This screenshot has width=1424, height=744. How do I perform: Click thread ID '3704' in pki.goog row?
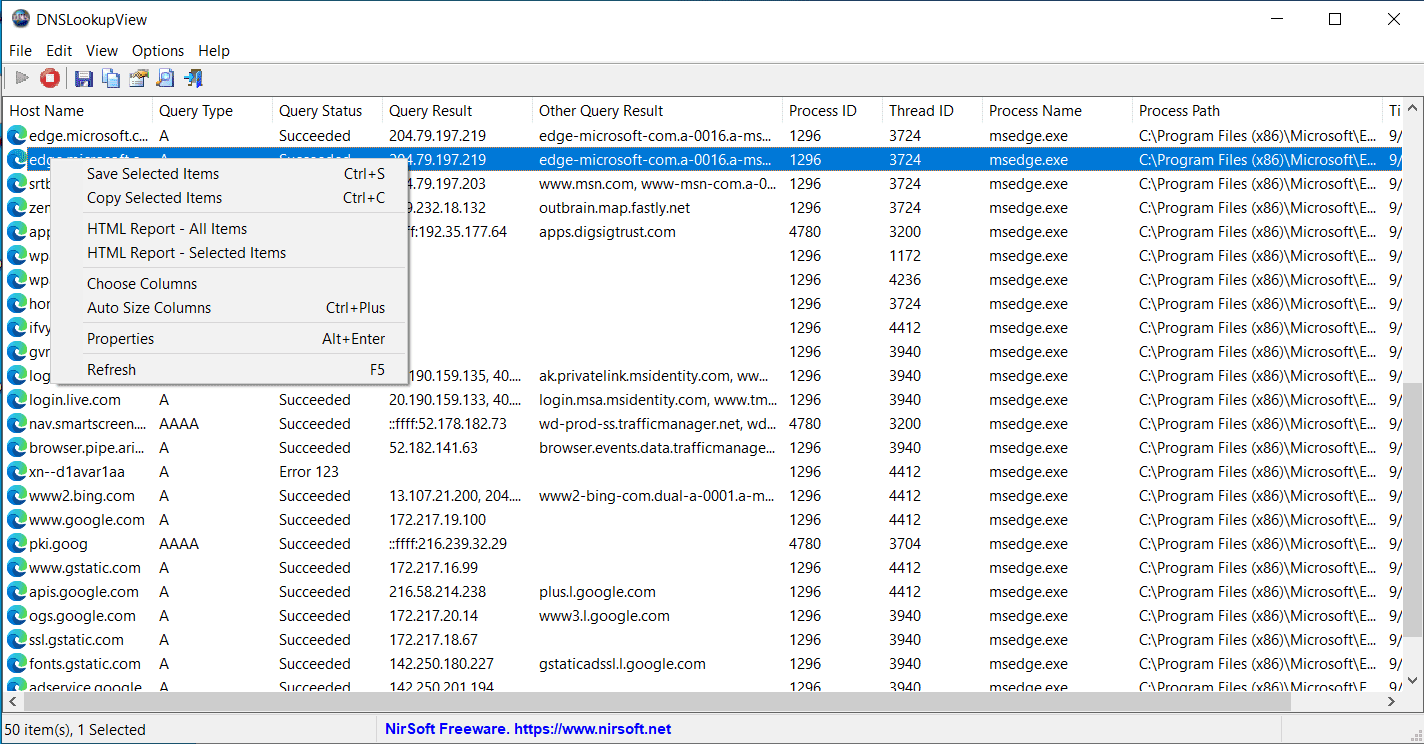(905, 544)
